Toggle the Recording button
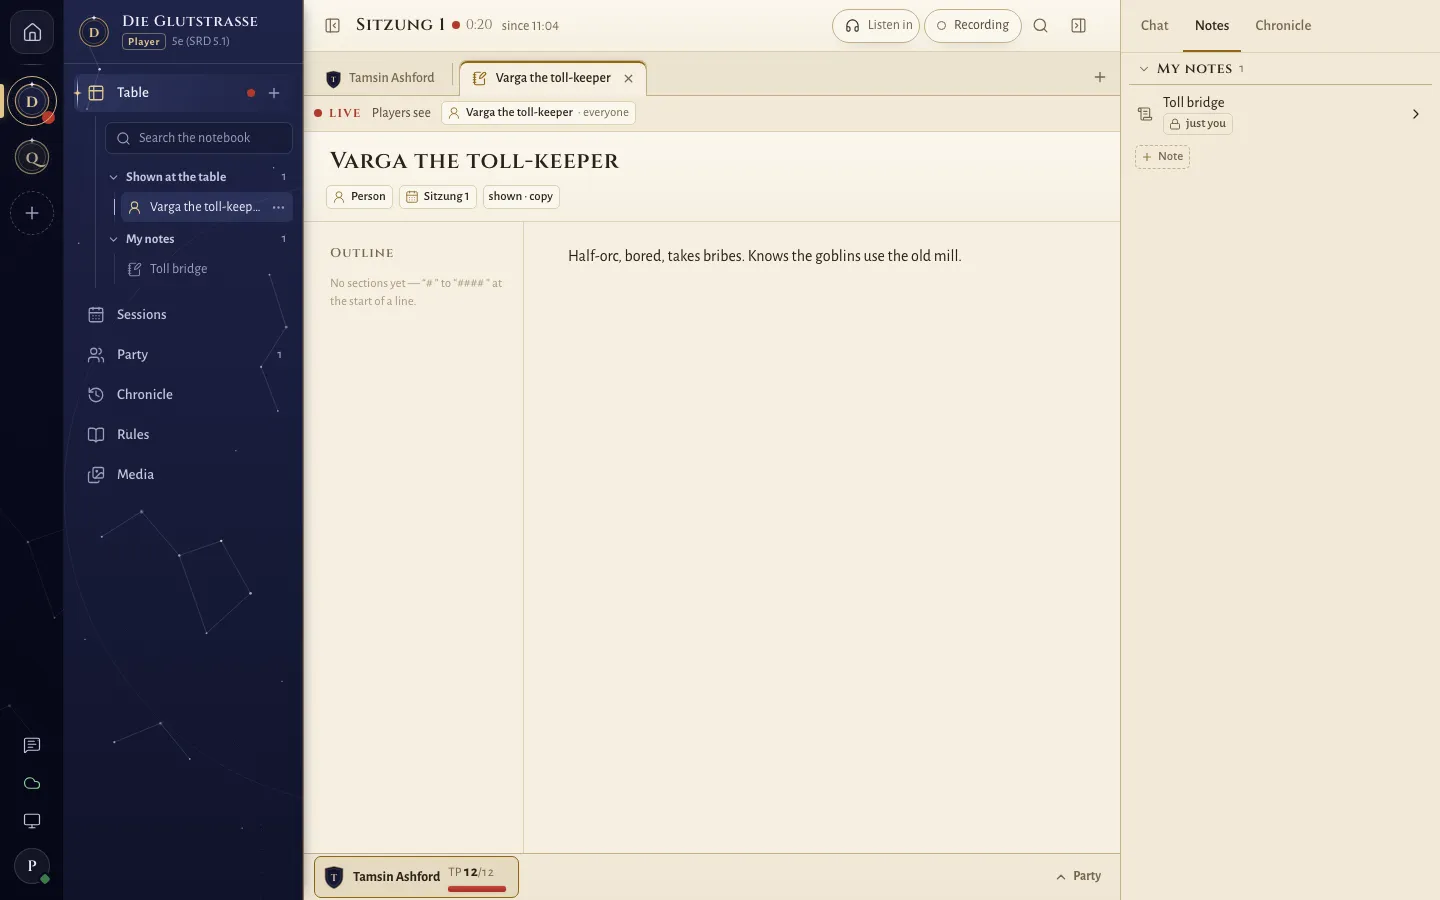 click(973, 26)
